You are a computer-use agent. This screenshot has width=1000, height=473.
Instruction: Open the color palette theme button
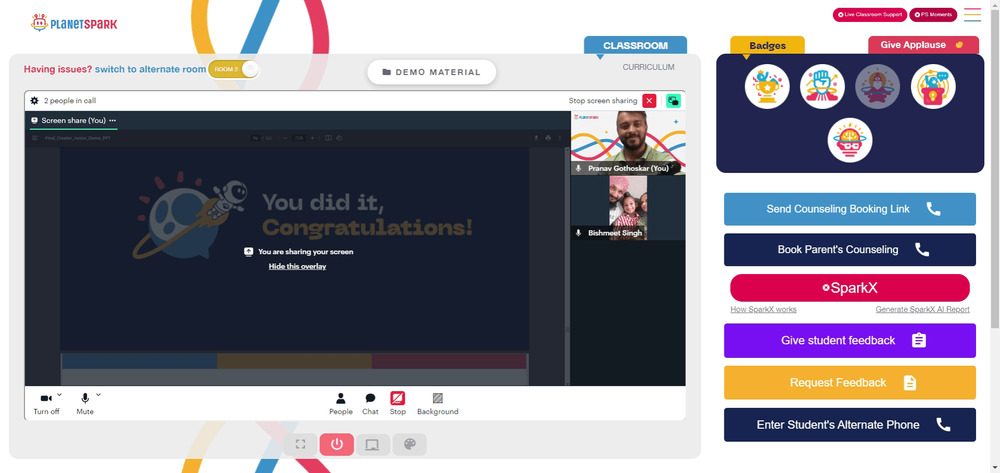(x=409, y=444)
